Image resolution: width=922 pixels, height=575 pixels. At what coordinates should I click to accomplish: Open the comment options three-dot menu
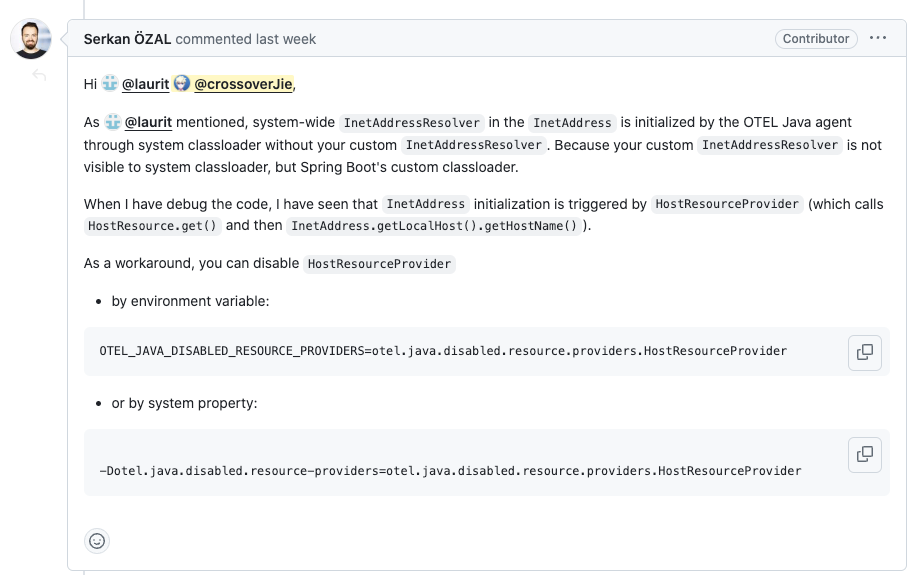(878, 39)
